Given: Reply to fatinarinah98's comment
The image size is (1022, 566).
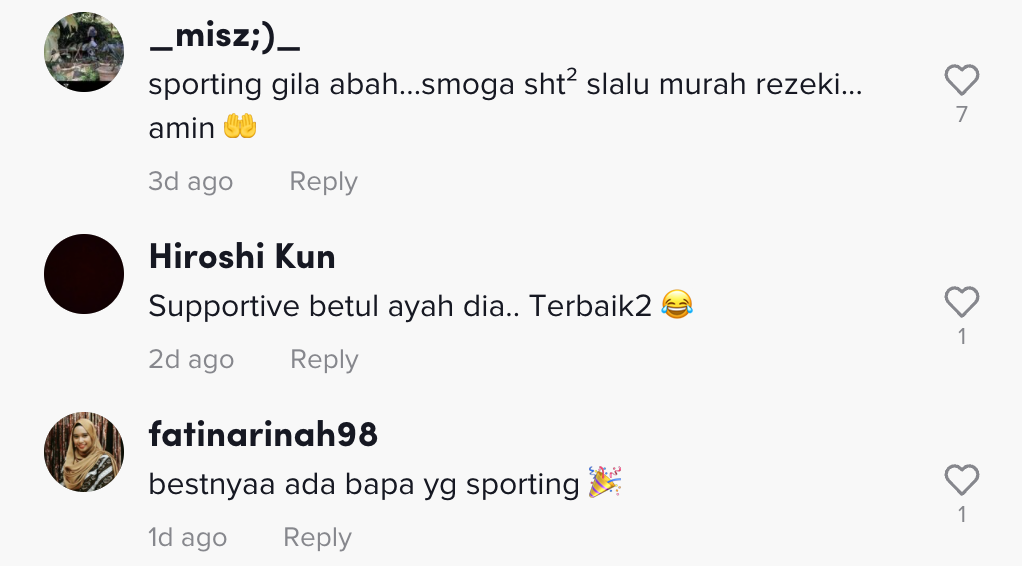Looking at the screenshot, I should coord(317,537).
